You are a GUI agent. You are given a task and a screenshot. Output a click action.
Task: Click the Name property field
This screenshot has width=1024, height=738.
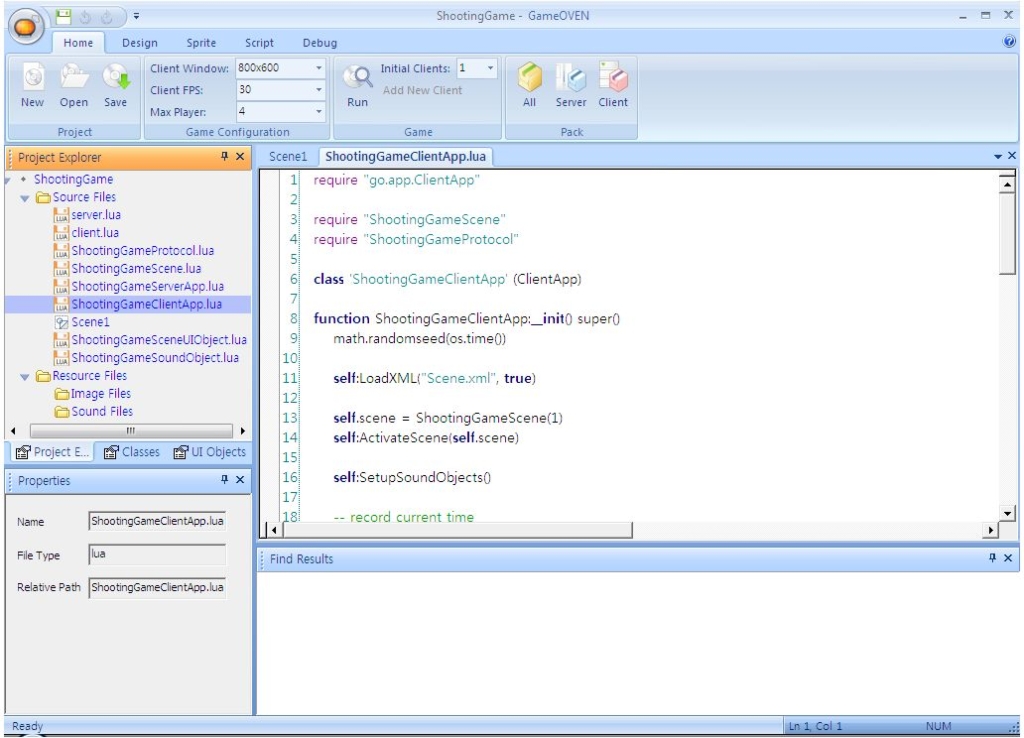(x=157, y=521)
